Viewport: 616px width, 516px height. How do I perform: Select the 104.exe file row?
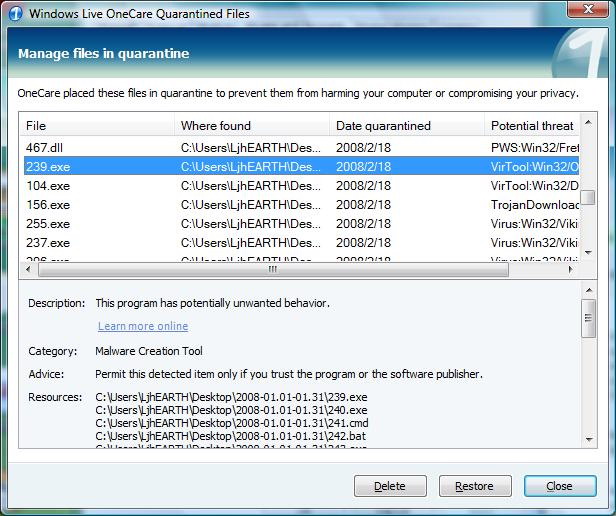[301, 185]
